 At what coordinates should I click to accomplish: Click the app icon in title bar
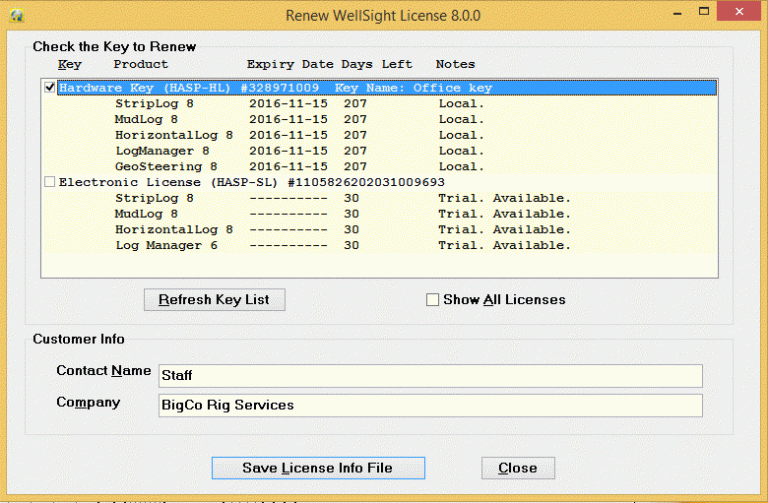tap(15, 16)
